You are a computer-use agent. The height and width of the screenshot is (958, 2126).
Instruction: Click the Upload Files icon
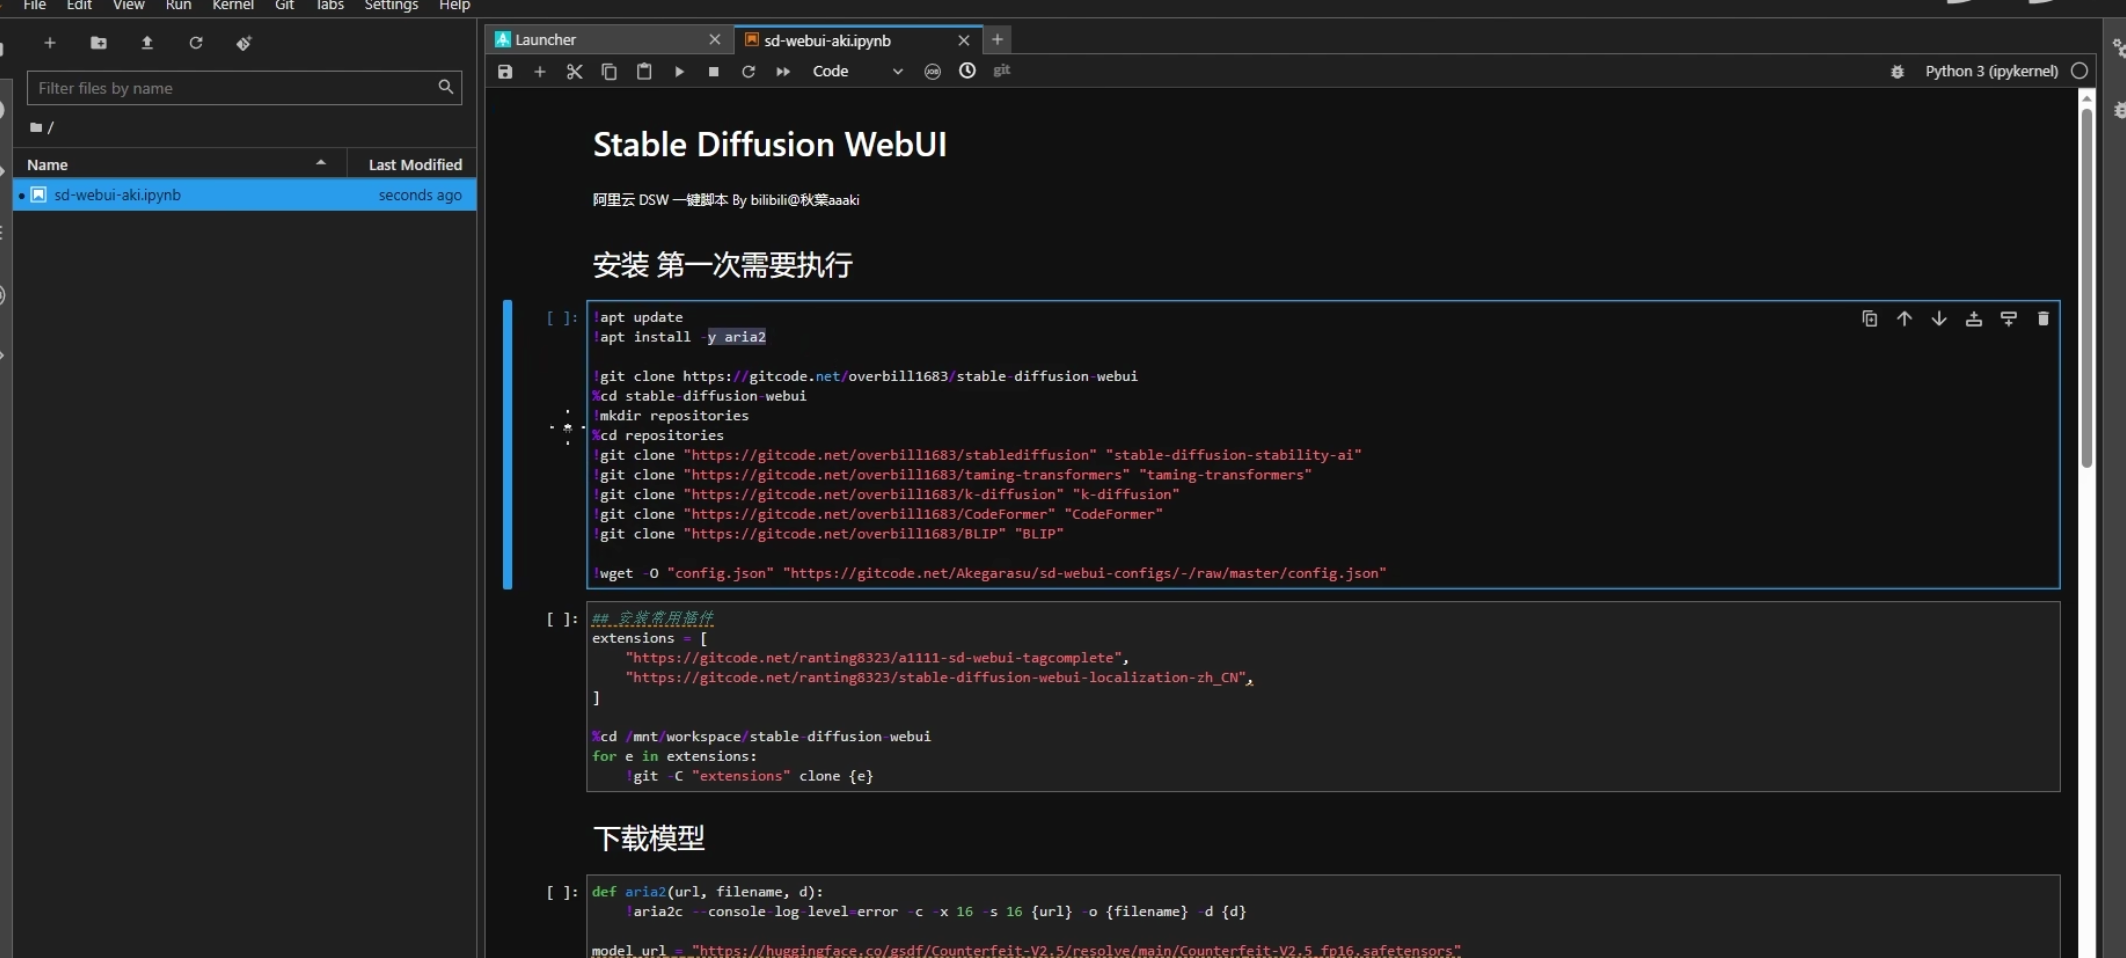147,43
